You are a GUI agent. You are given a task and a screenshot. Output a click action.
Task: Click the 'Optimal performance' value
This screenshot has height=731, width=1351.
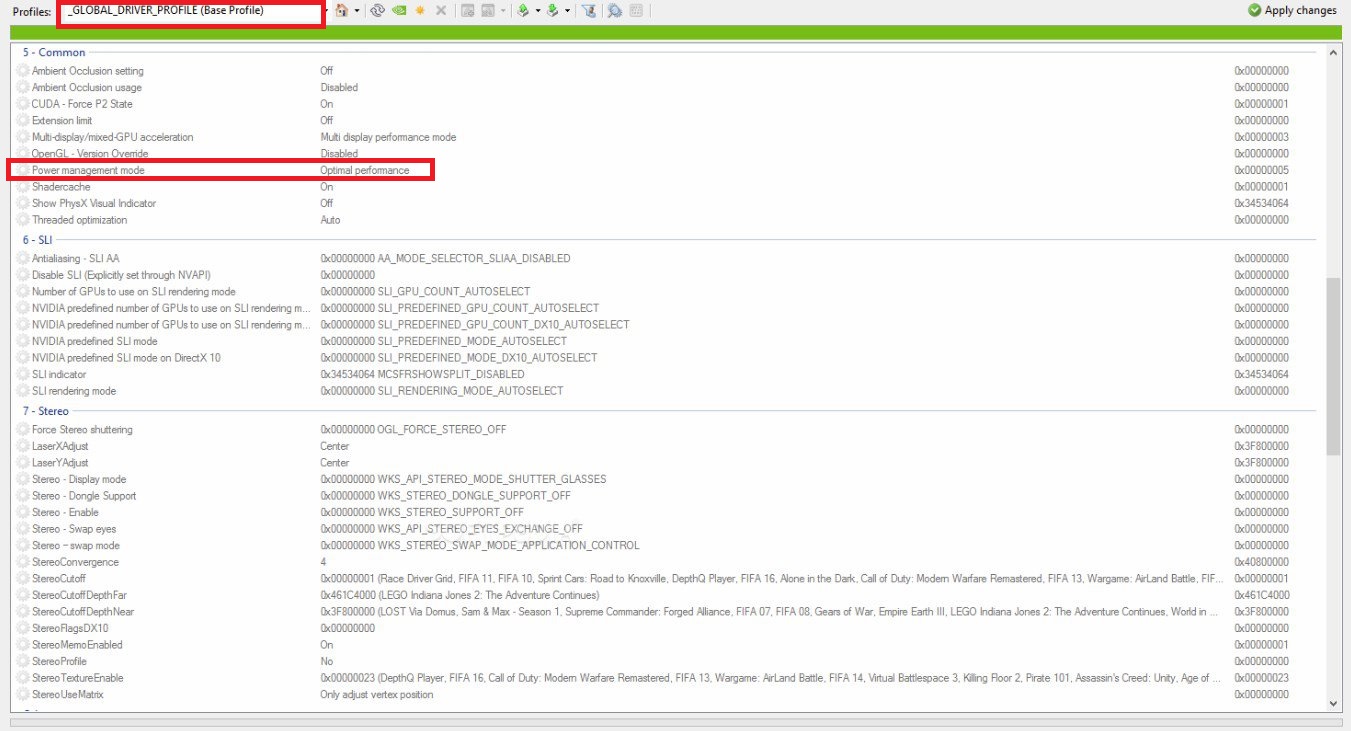(x=365, y=170)
